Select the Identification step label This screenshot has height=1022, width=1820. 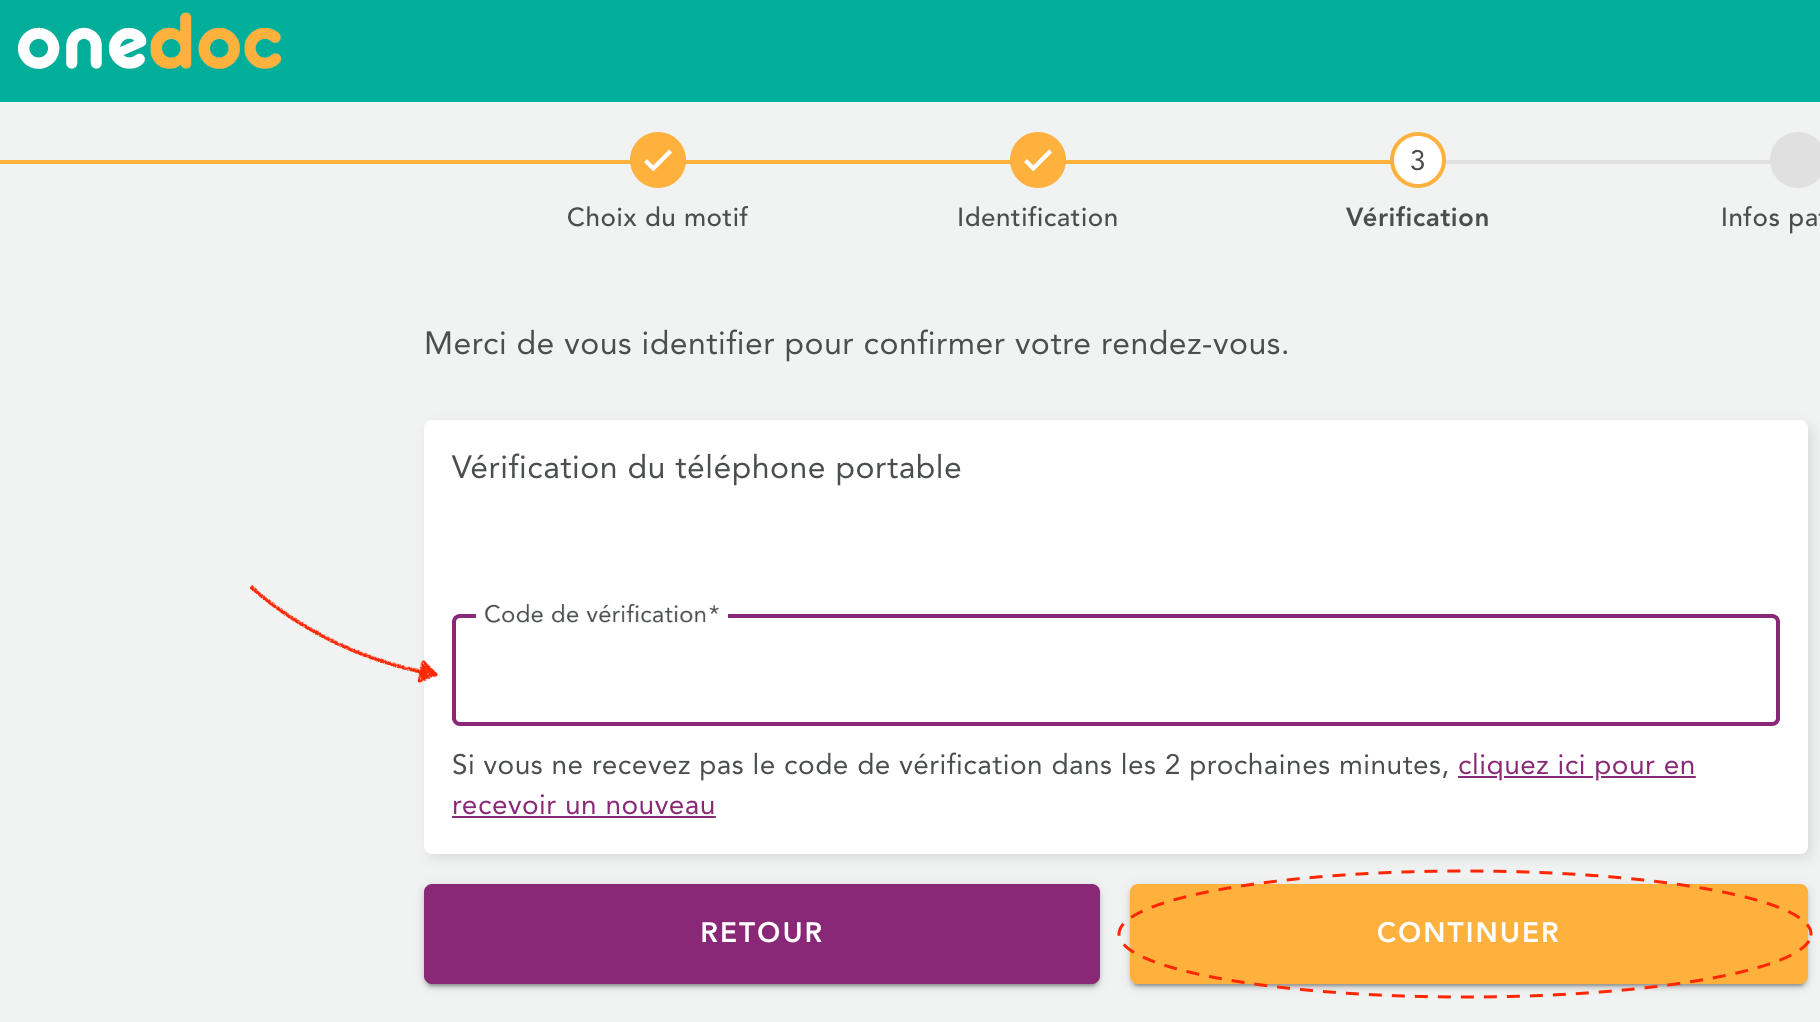1037,217
